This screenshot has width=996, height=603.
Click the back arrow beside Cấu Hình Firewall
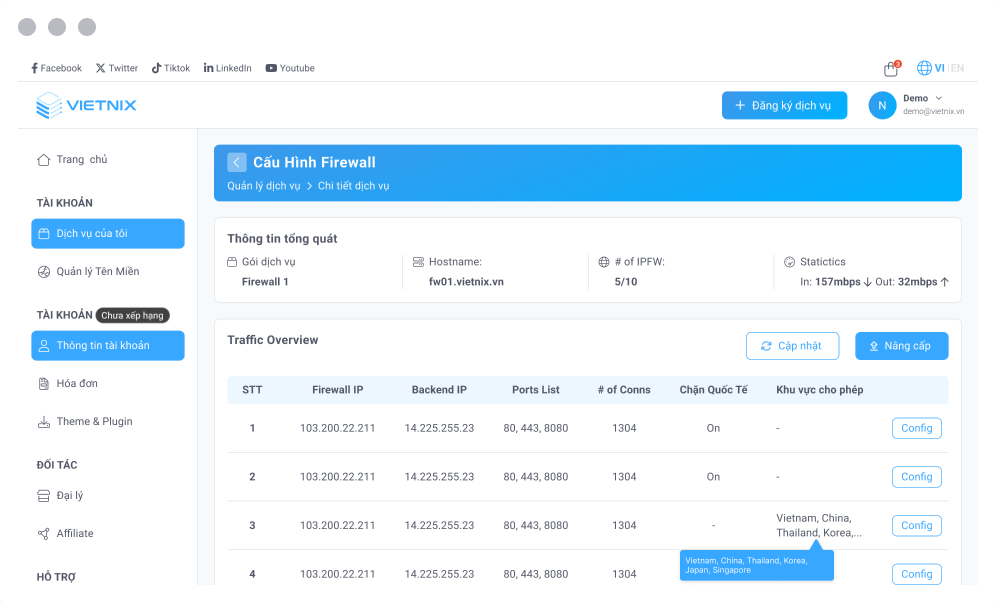236,162
